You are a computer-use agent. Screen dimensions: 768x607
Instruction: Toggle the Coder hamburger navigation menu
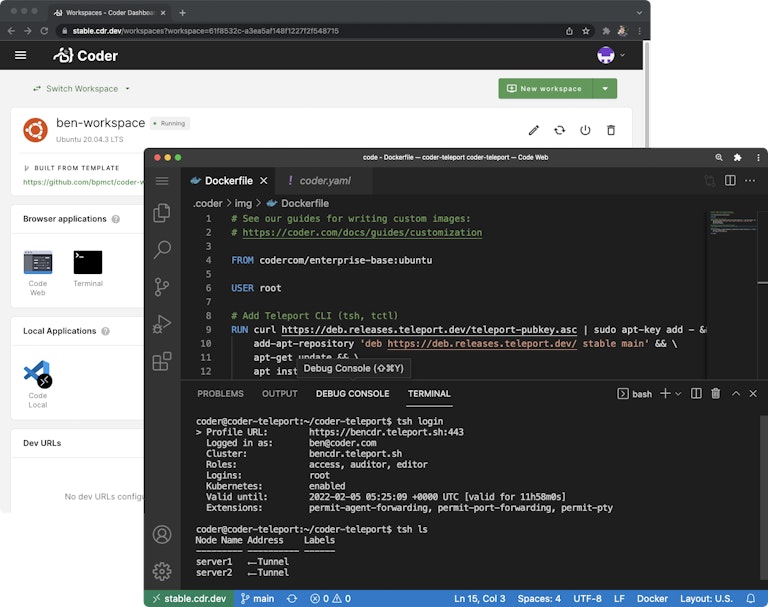click(x=21, y=55)
